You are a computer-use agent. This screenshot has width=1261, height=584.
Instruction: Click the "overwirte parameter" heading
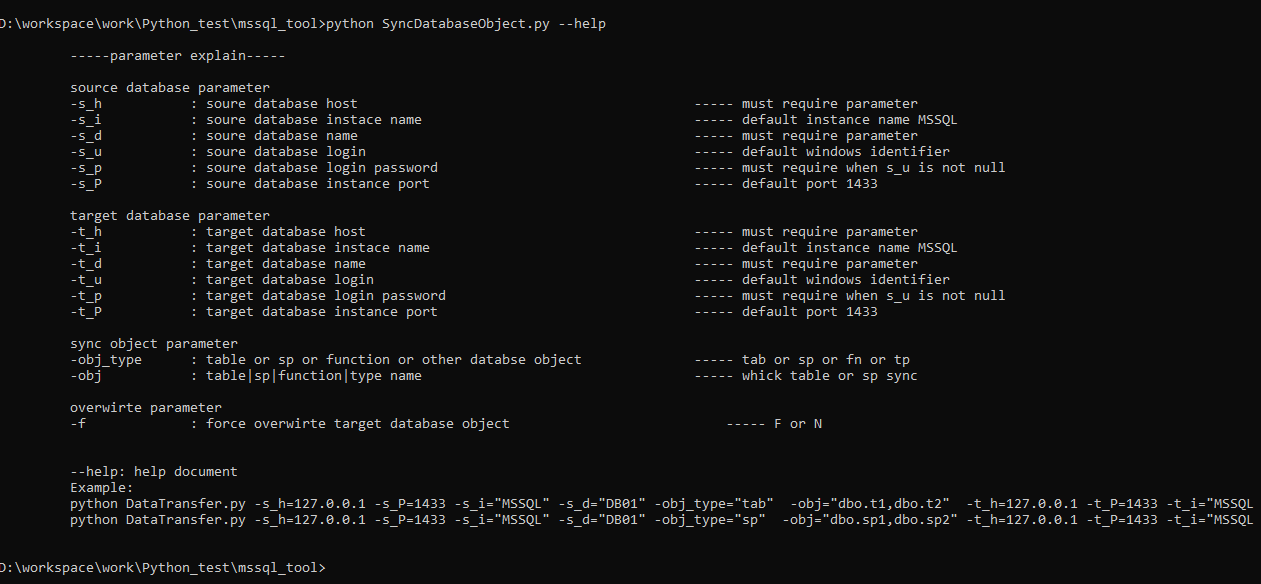point(146,408)
